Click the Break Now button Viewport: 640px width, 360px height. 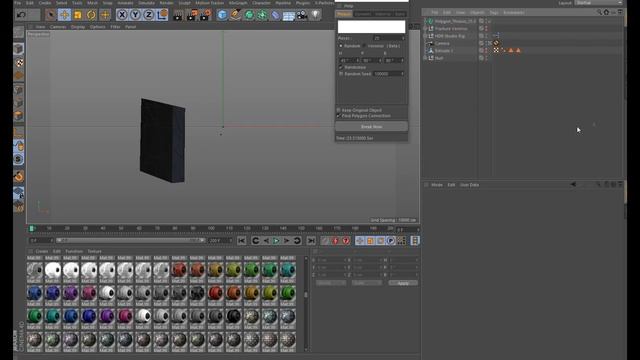point(371,127)
